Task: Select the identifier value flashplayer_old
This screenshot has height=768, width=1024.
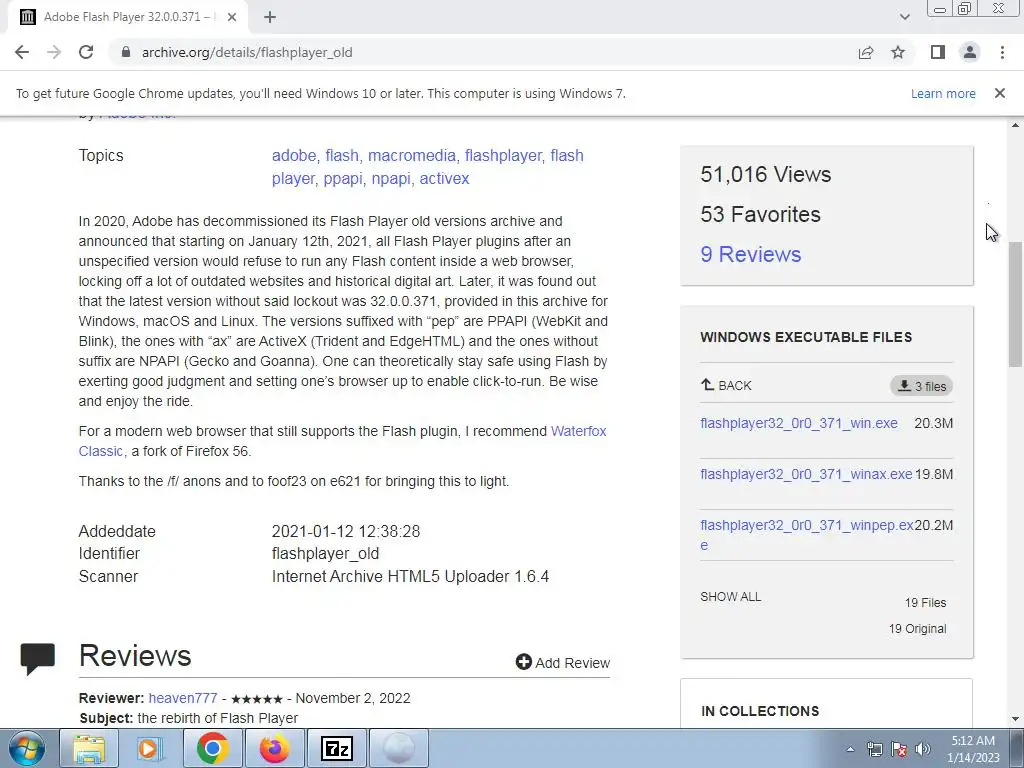Action: tap(325, 554)
